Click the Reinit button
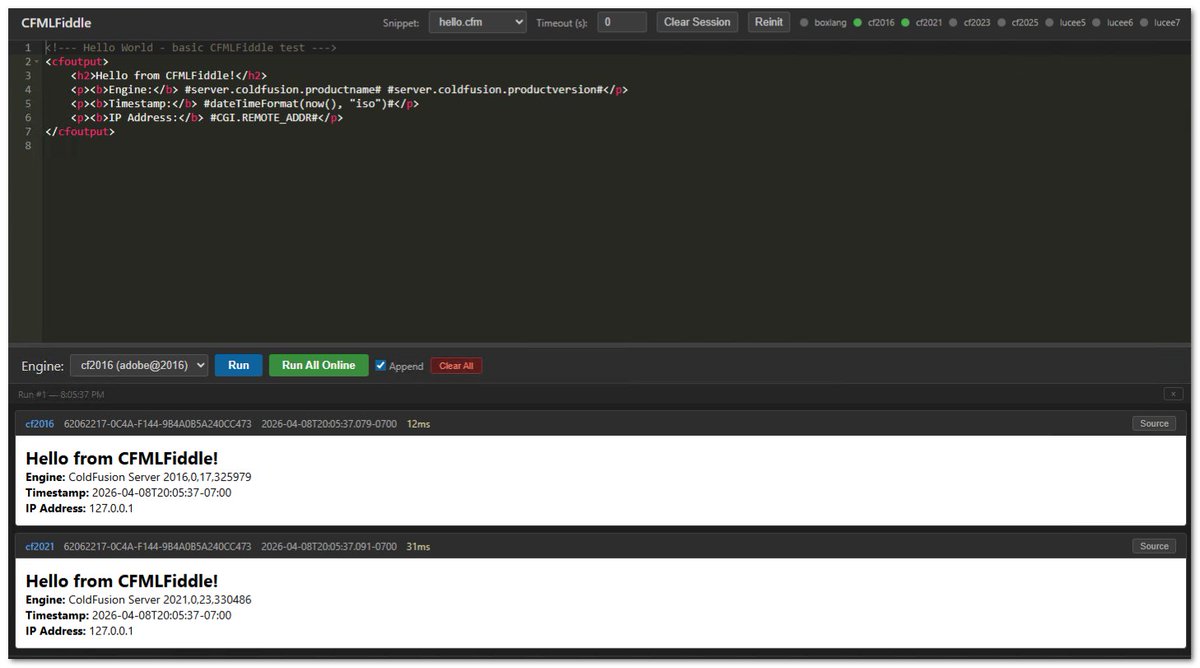1200x668 pixels. click(x=769, y=22)
